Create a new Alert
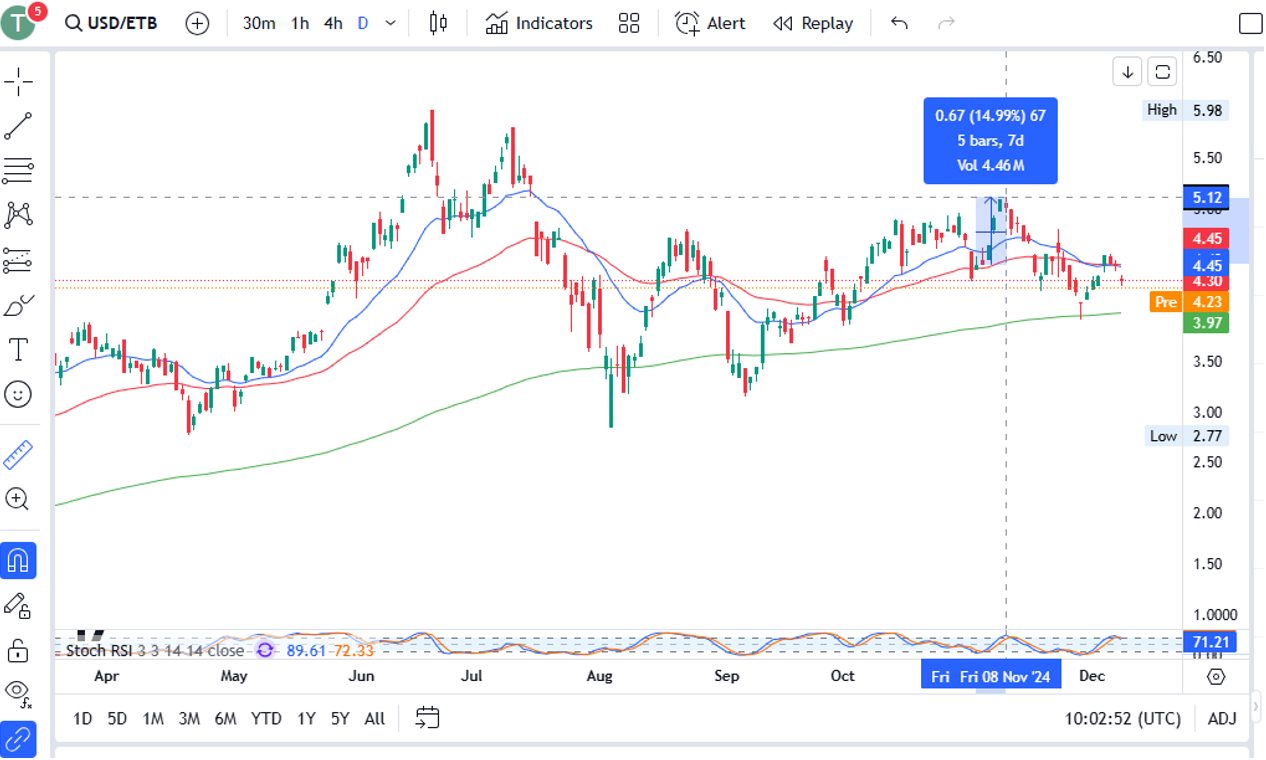This screenshot has width=1266, height=760. (710, 23)
